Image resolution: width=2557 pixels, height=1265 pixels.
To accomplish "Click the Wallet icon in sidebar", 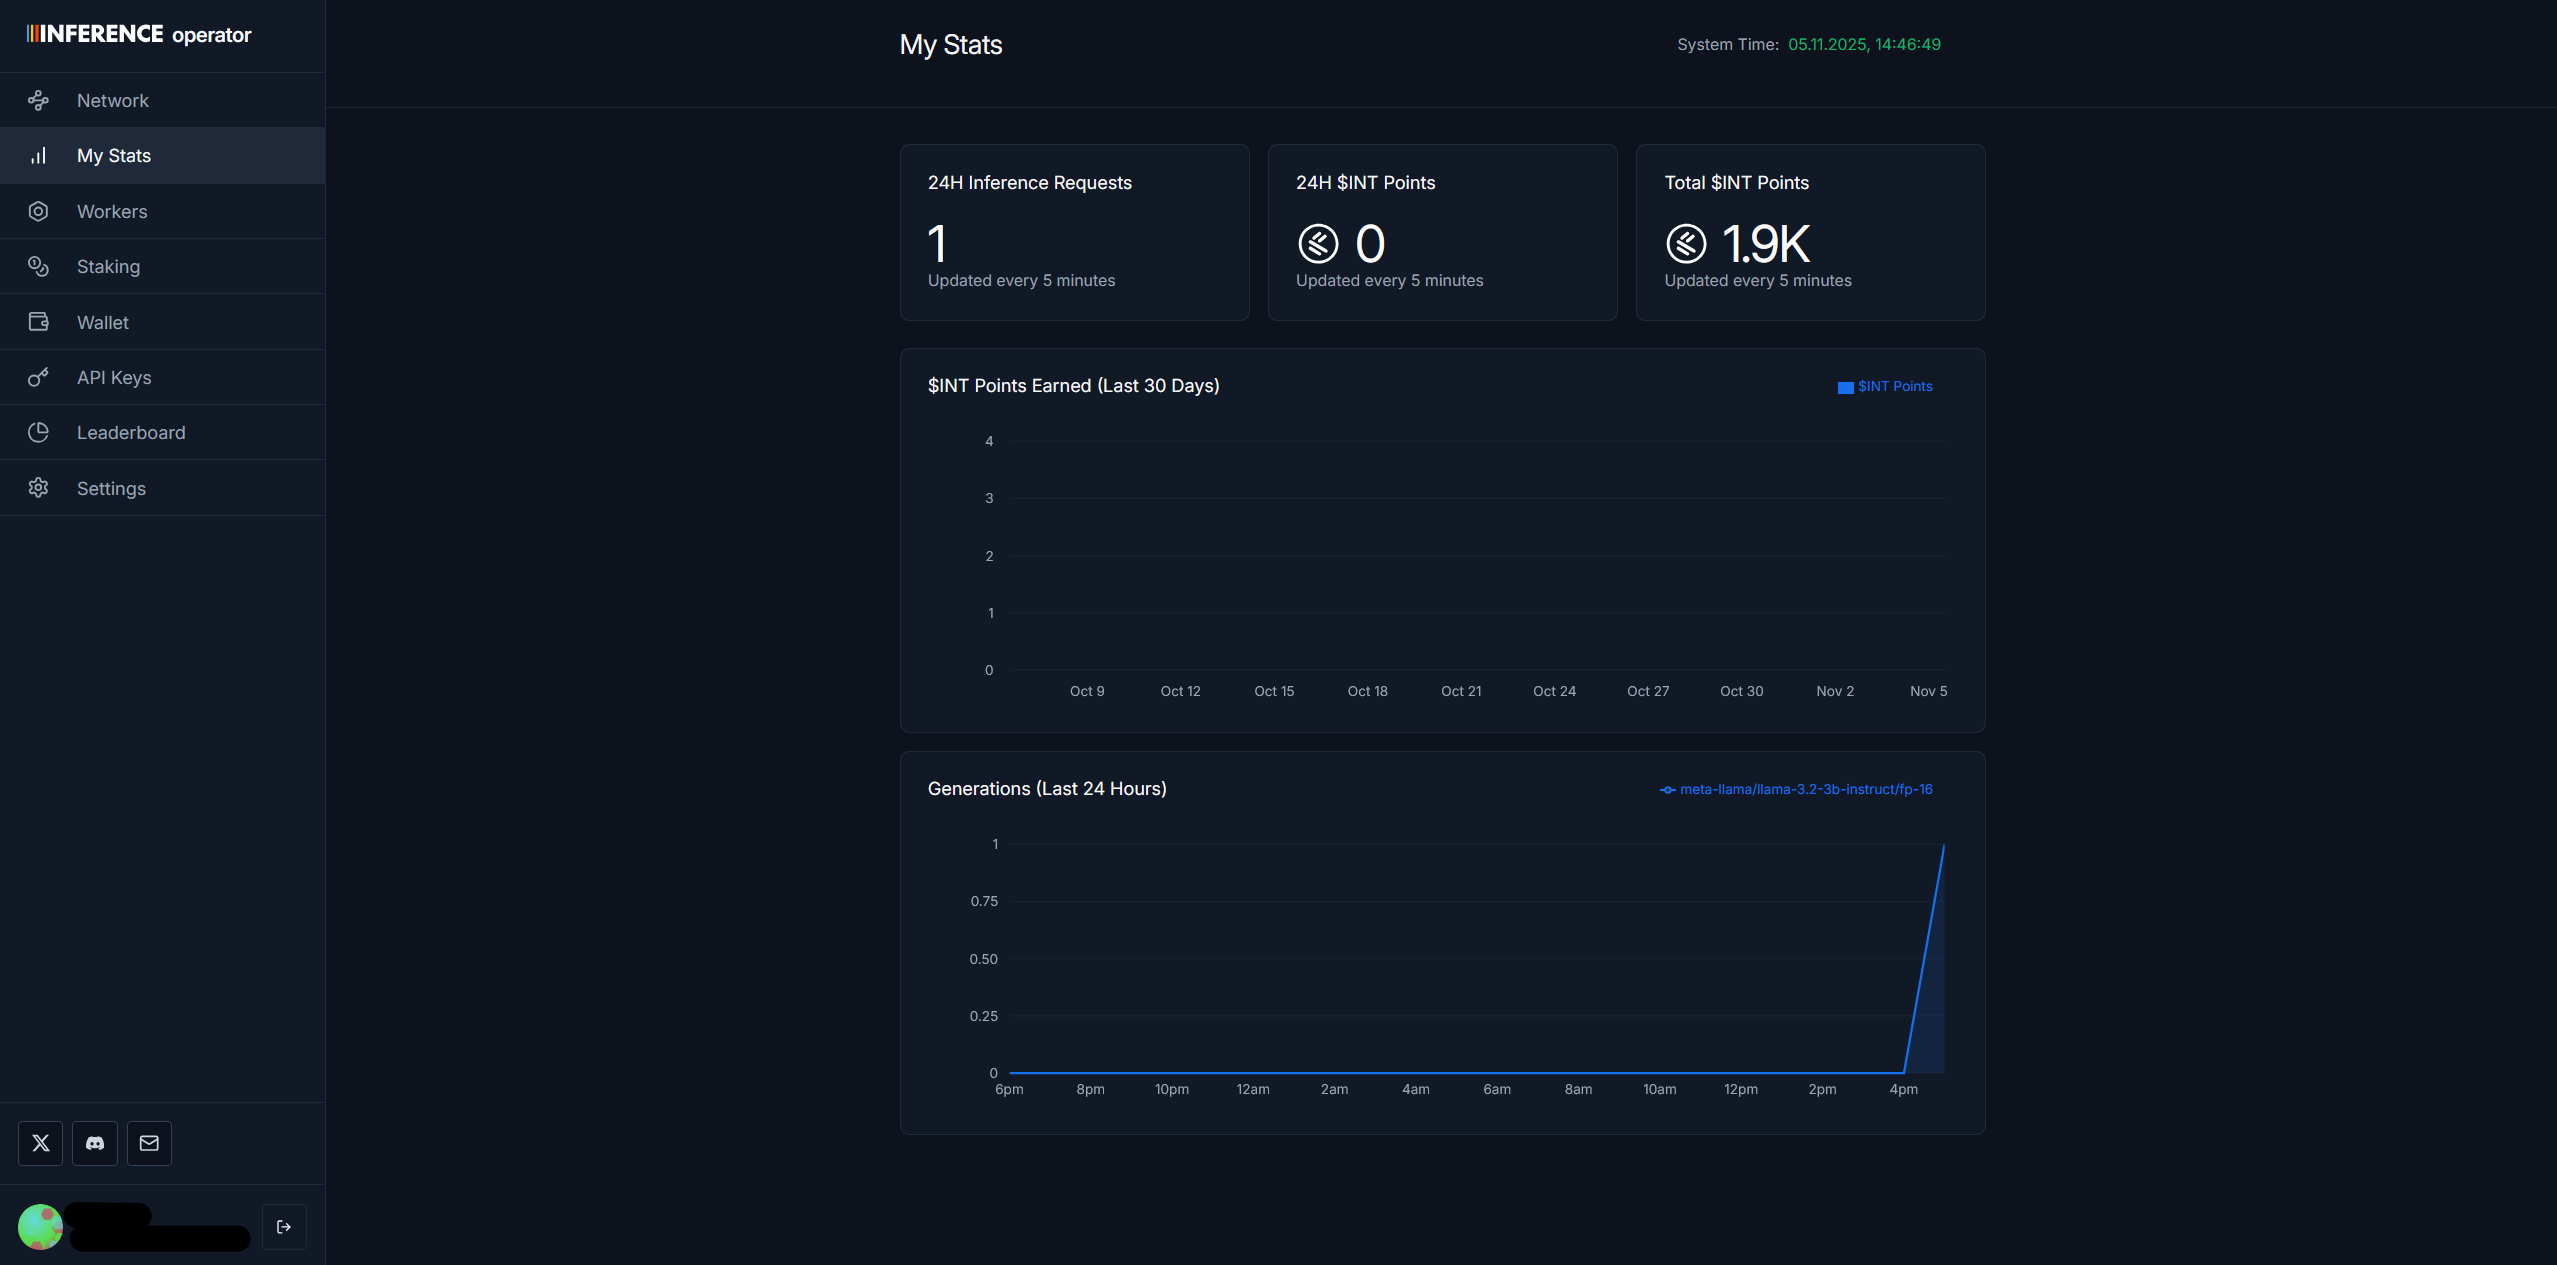I will (x=38, y=322).
